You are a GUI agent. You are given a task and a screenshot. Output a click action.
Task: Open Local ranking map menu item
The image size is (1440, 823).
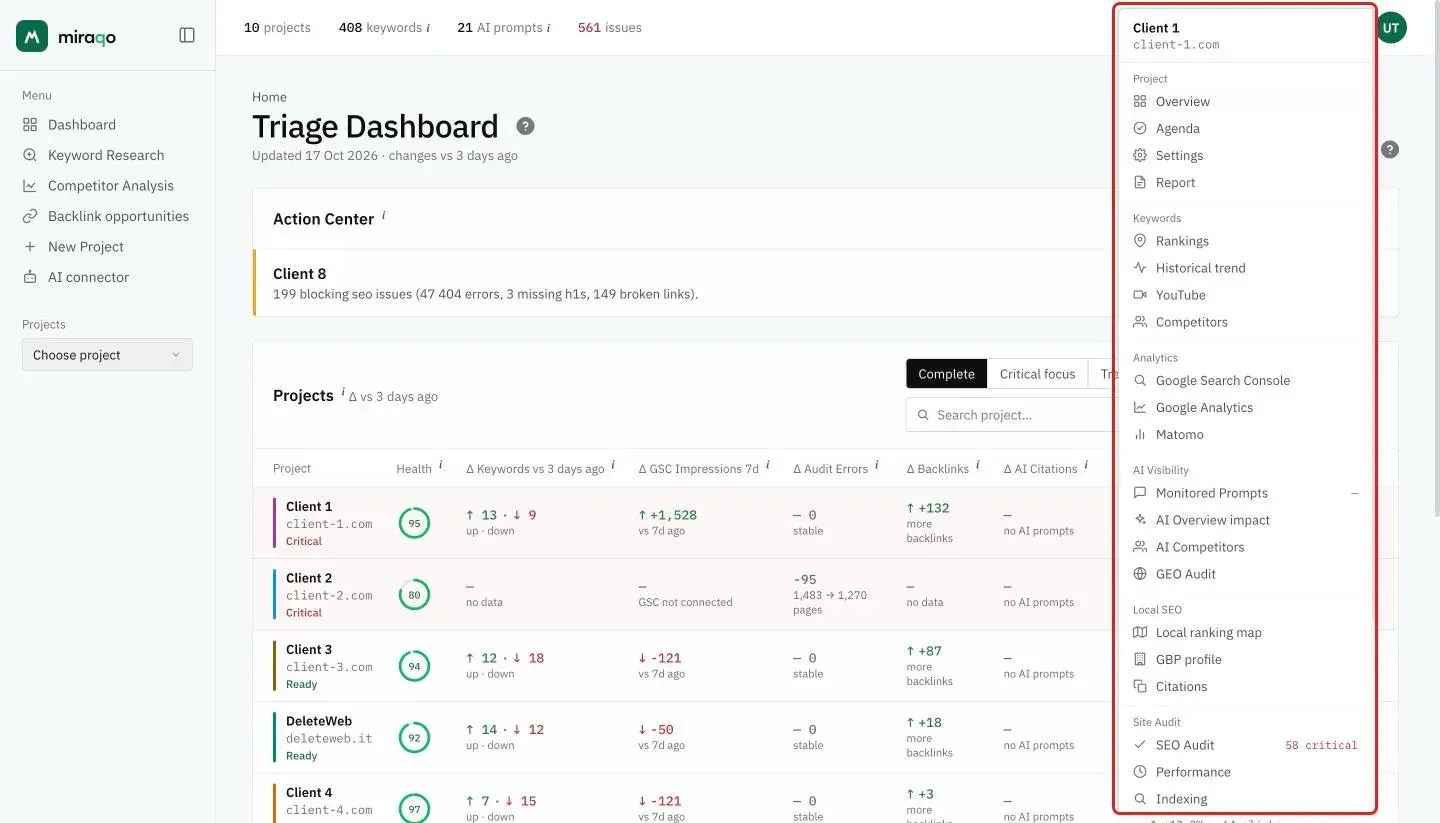coord(1245,633)
